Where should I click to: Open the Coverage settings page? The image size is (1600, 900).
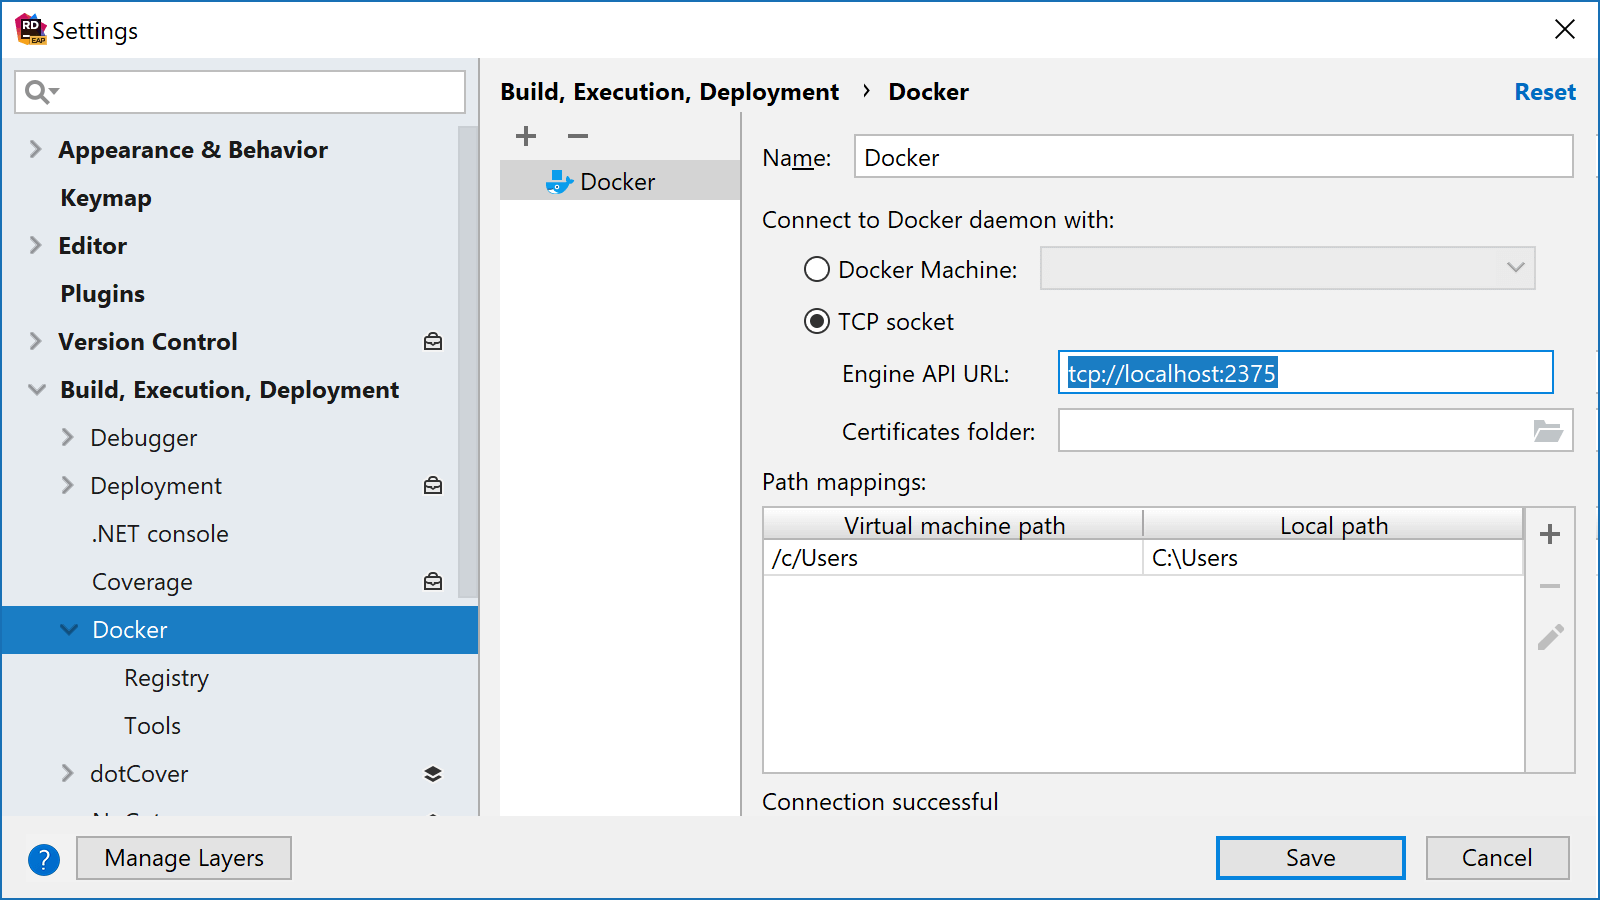coord(142,582)
